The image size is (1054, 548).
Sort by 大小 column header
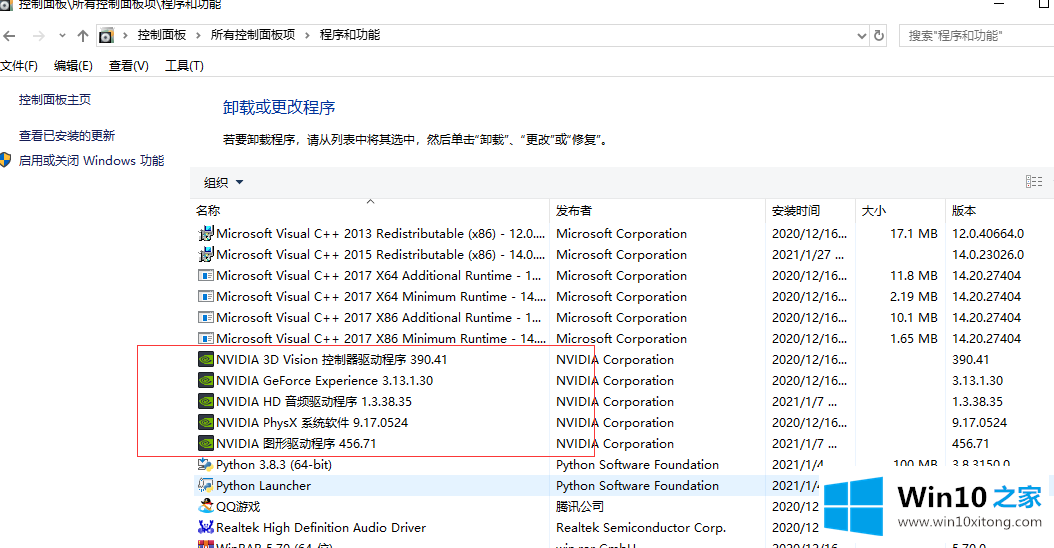(x=900, y=210)
